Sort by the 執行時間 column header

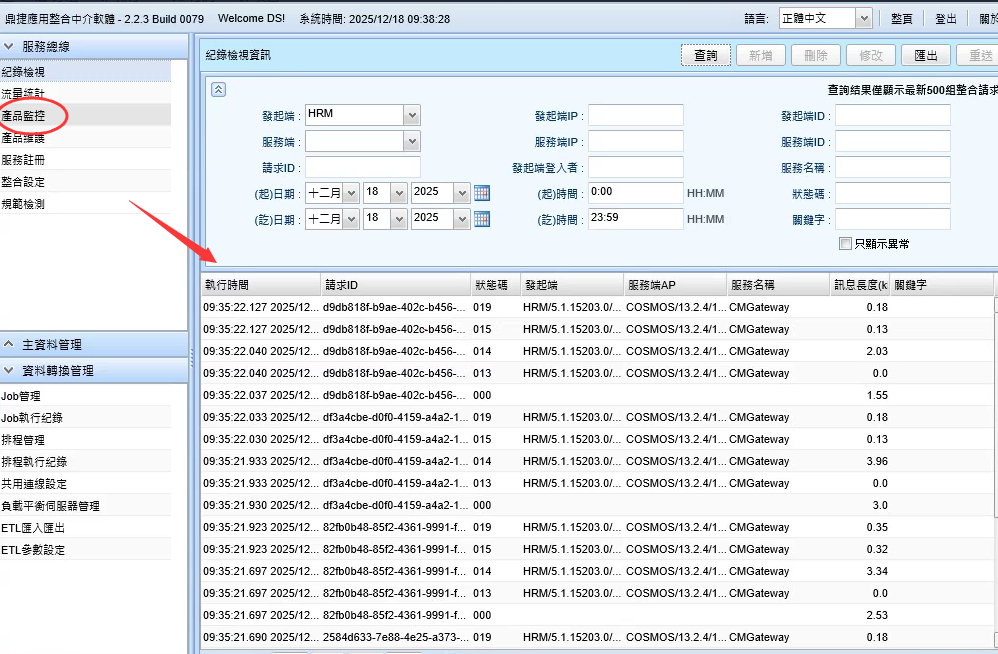(260, 285)
